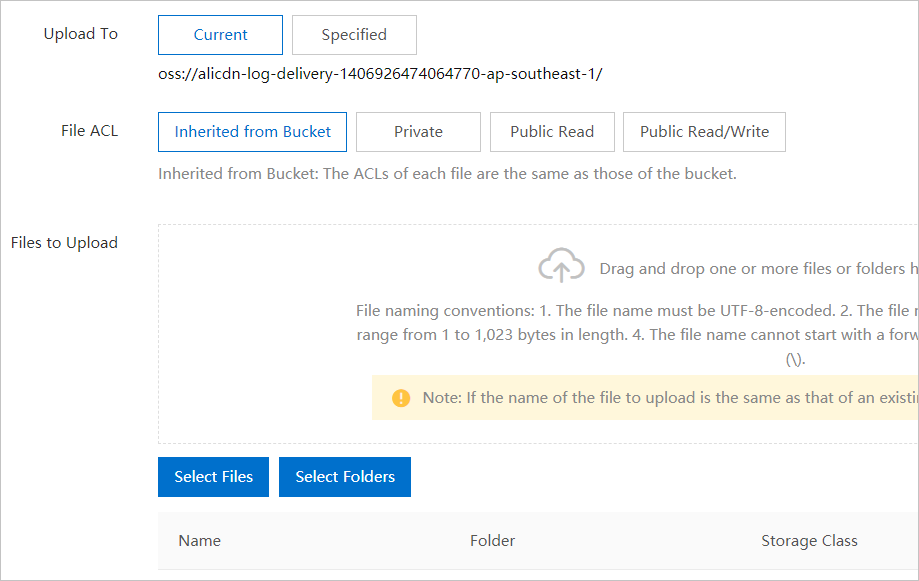Set file ACL to Private

[x=418, y=132]
